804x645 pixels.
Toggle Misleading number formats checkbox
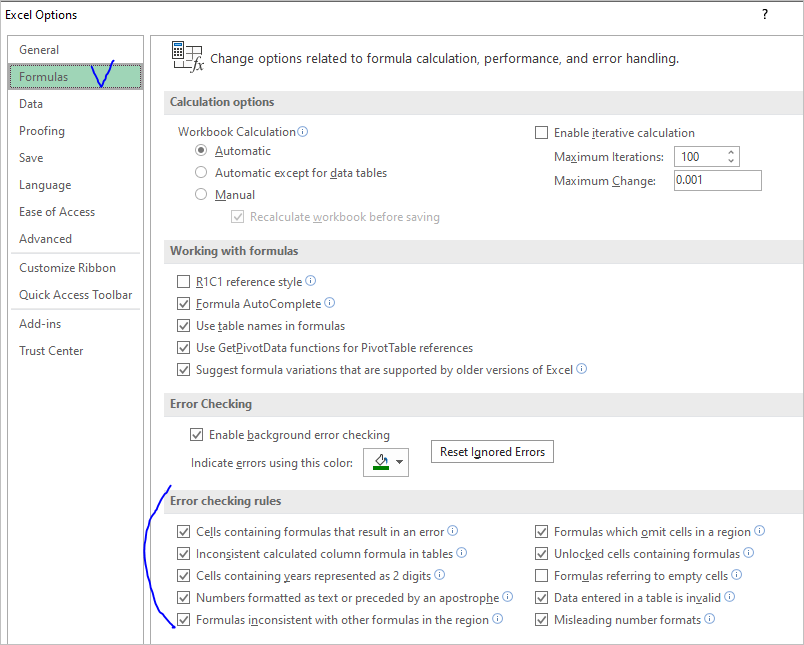coord(541,620)
